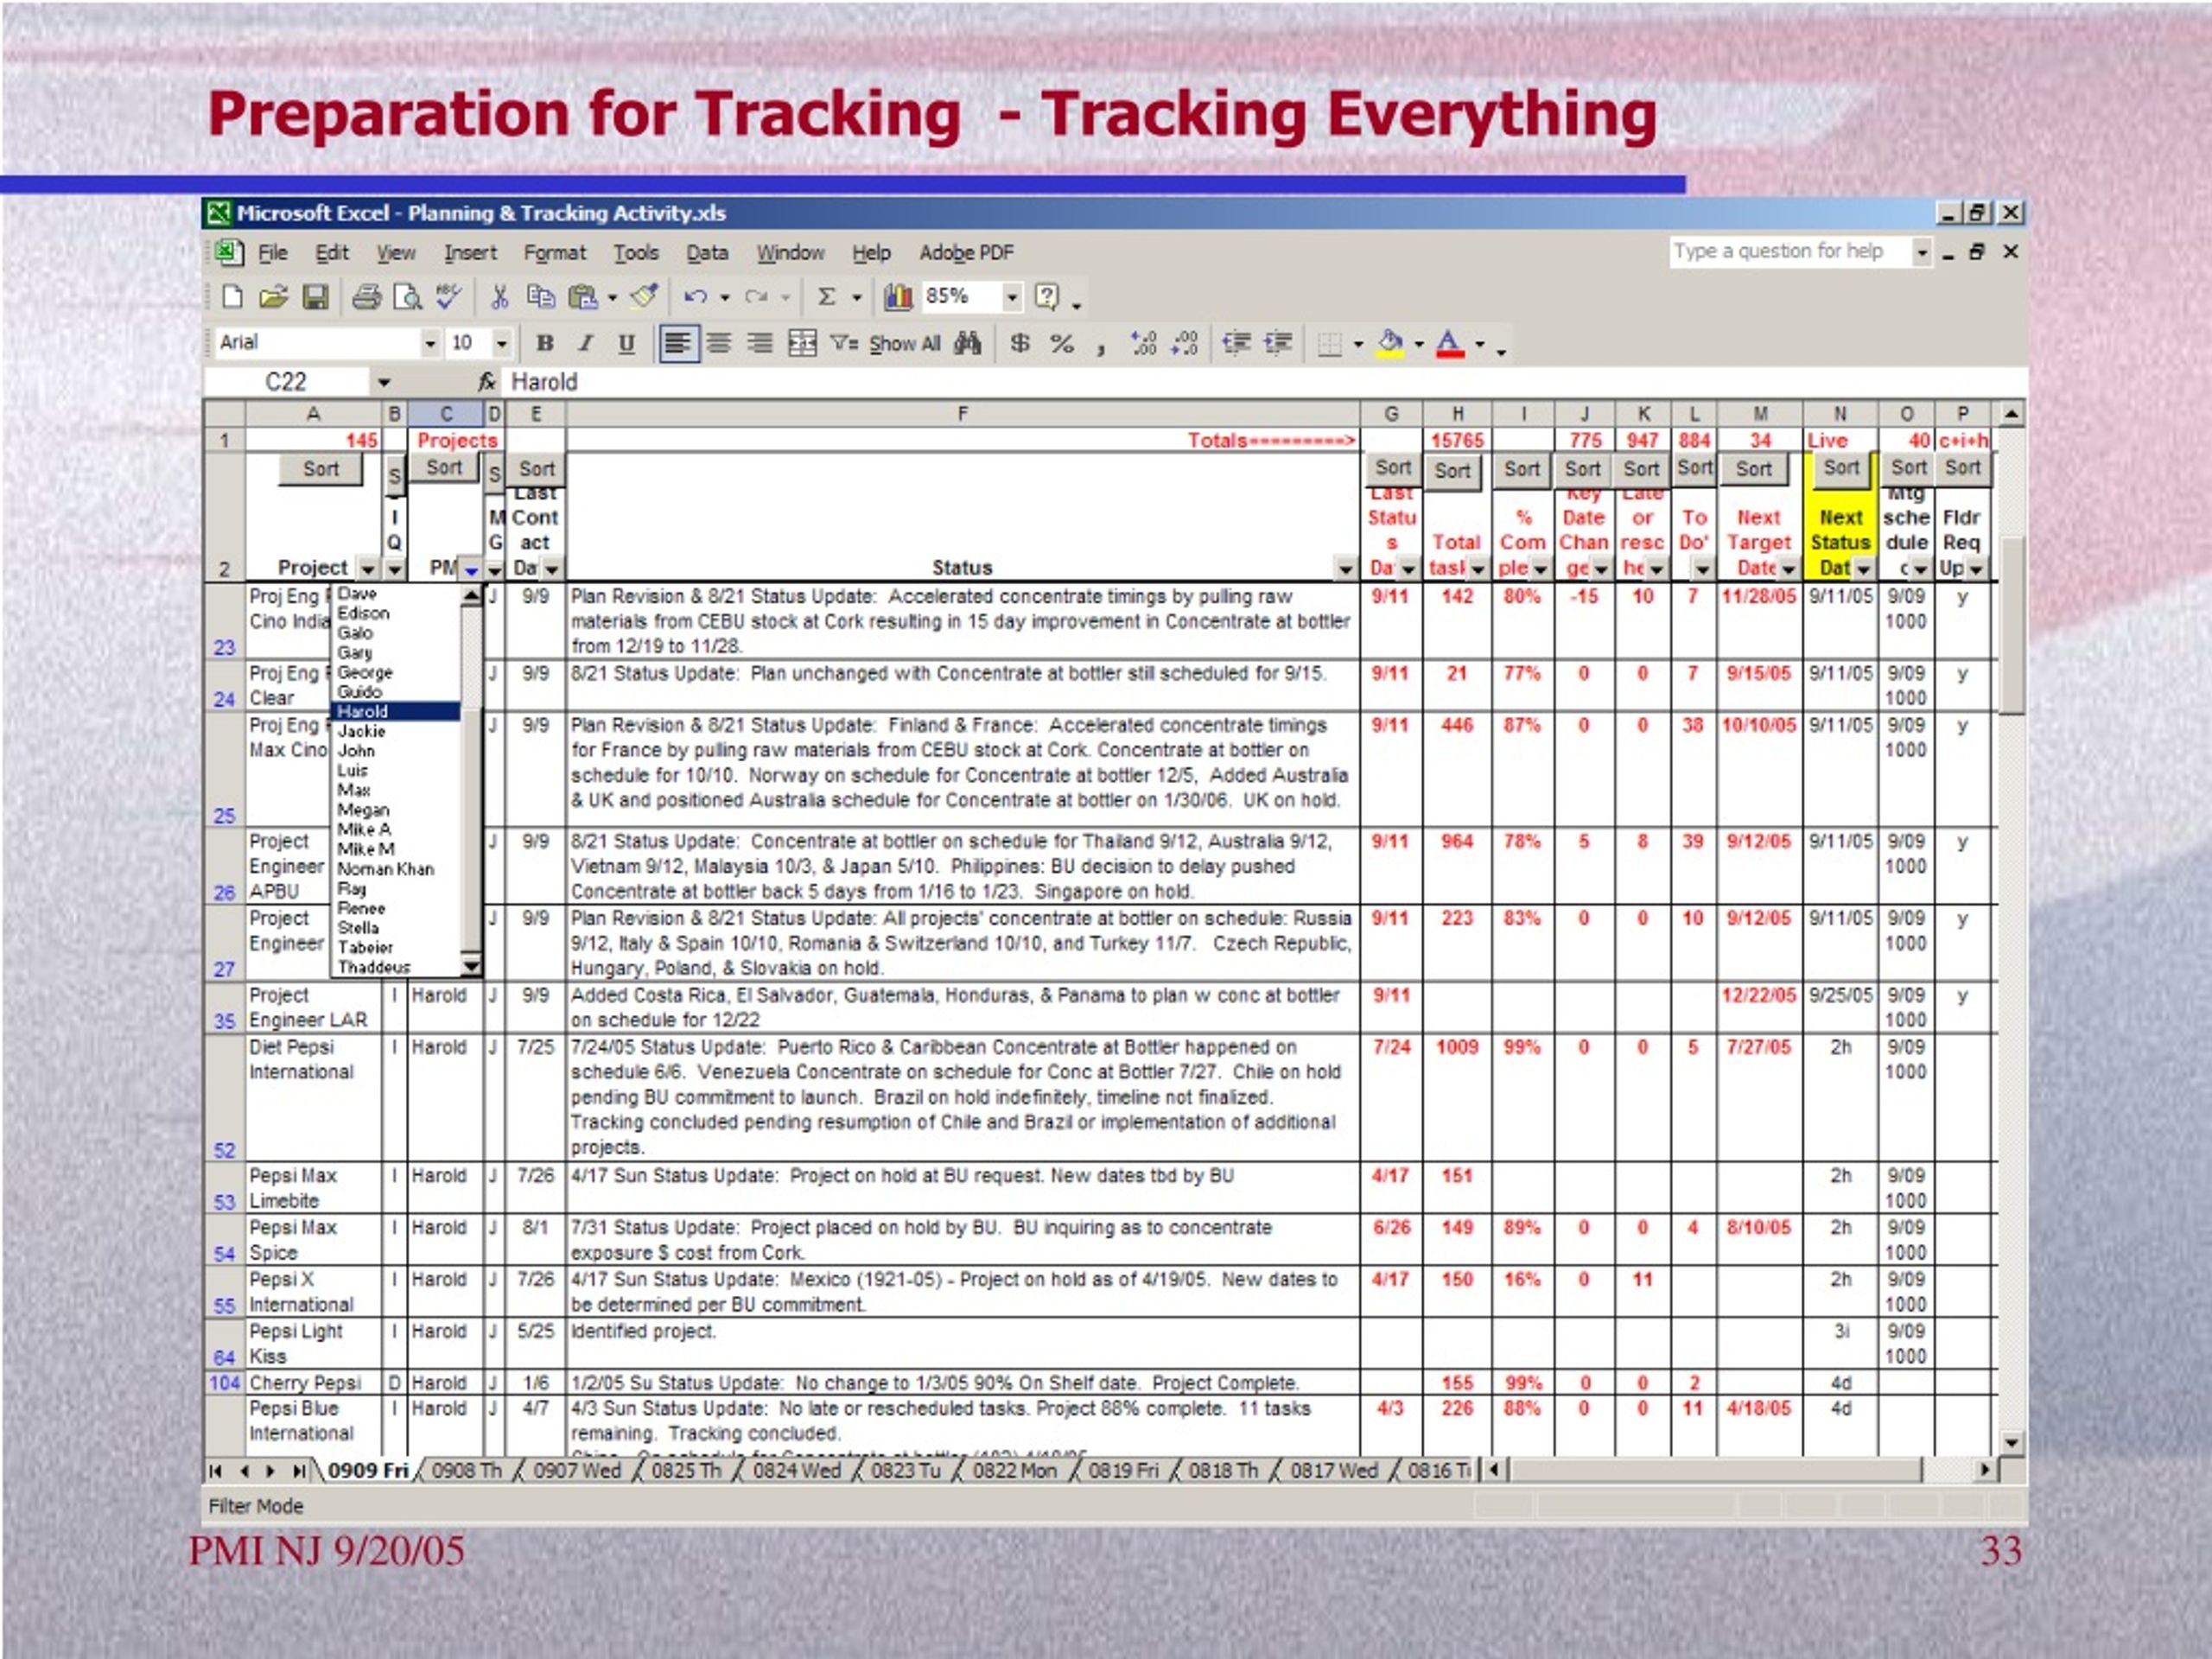
Task: Run the spelling check icon
Action: pyautogui.click(x=448, y=296)
